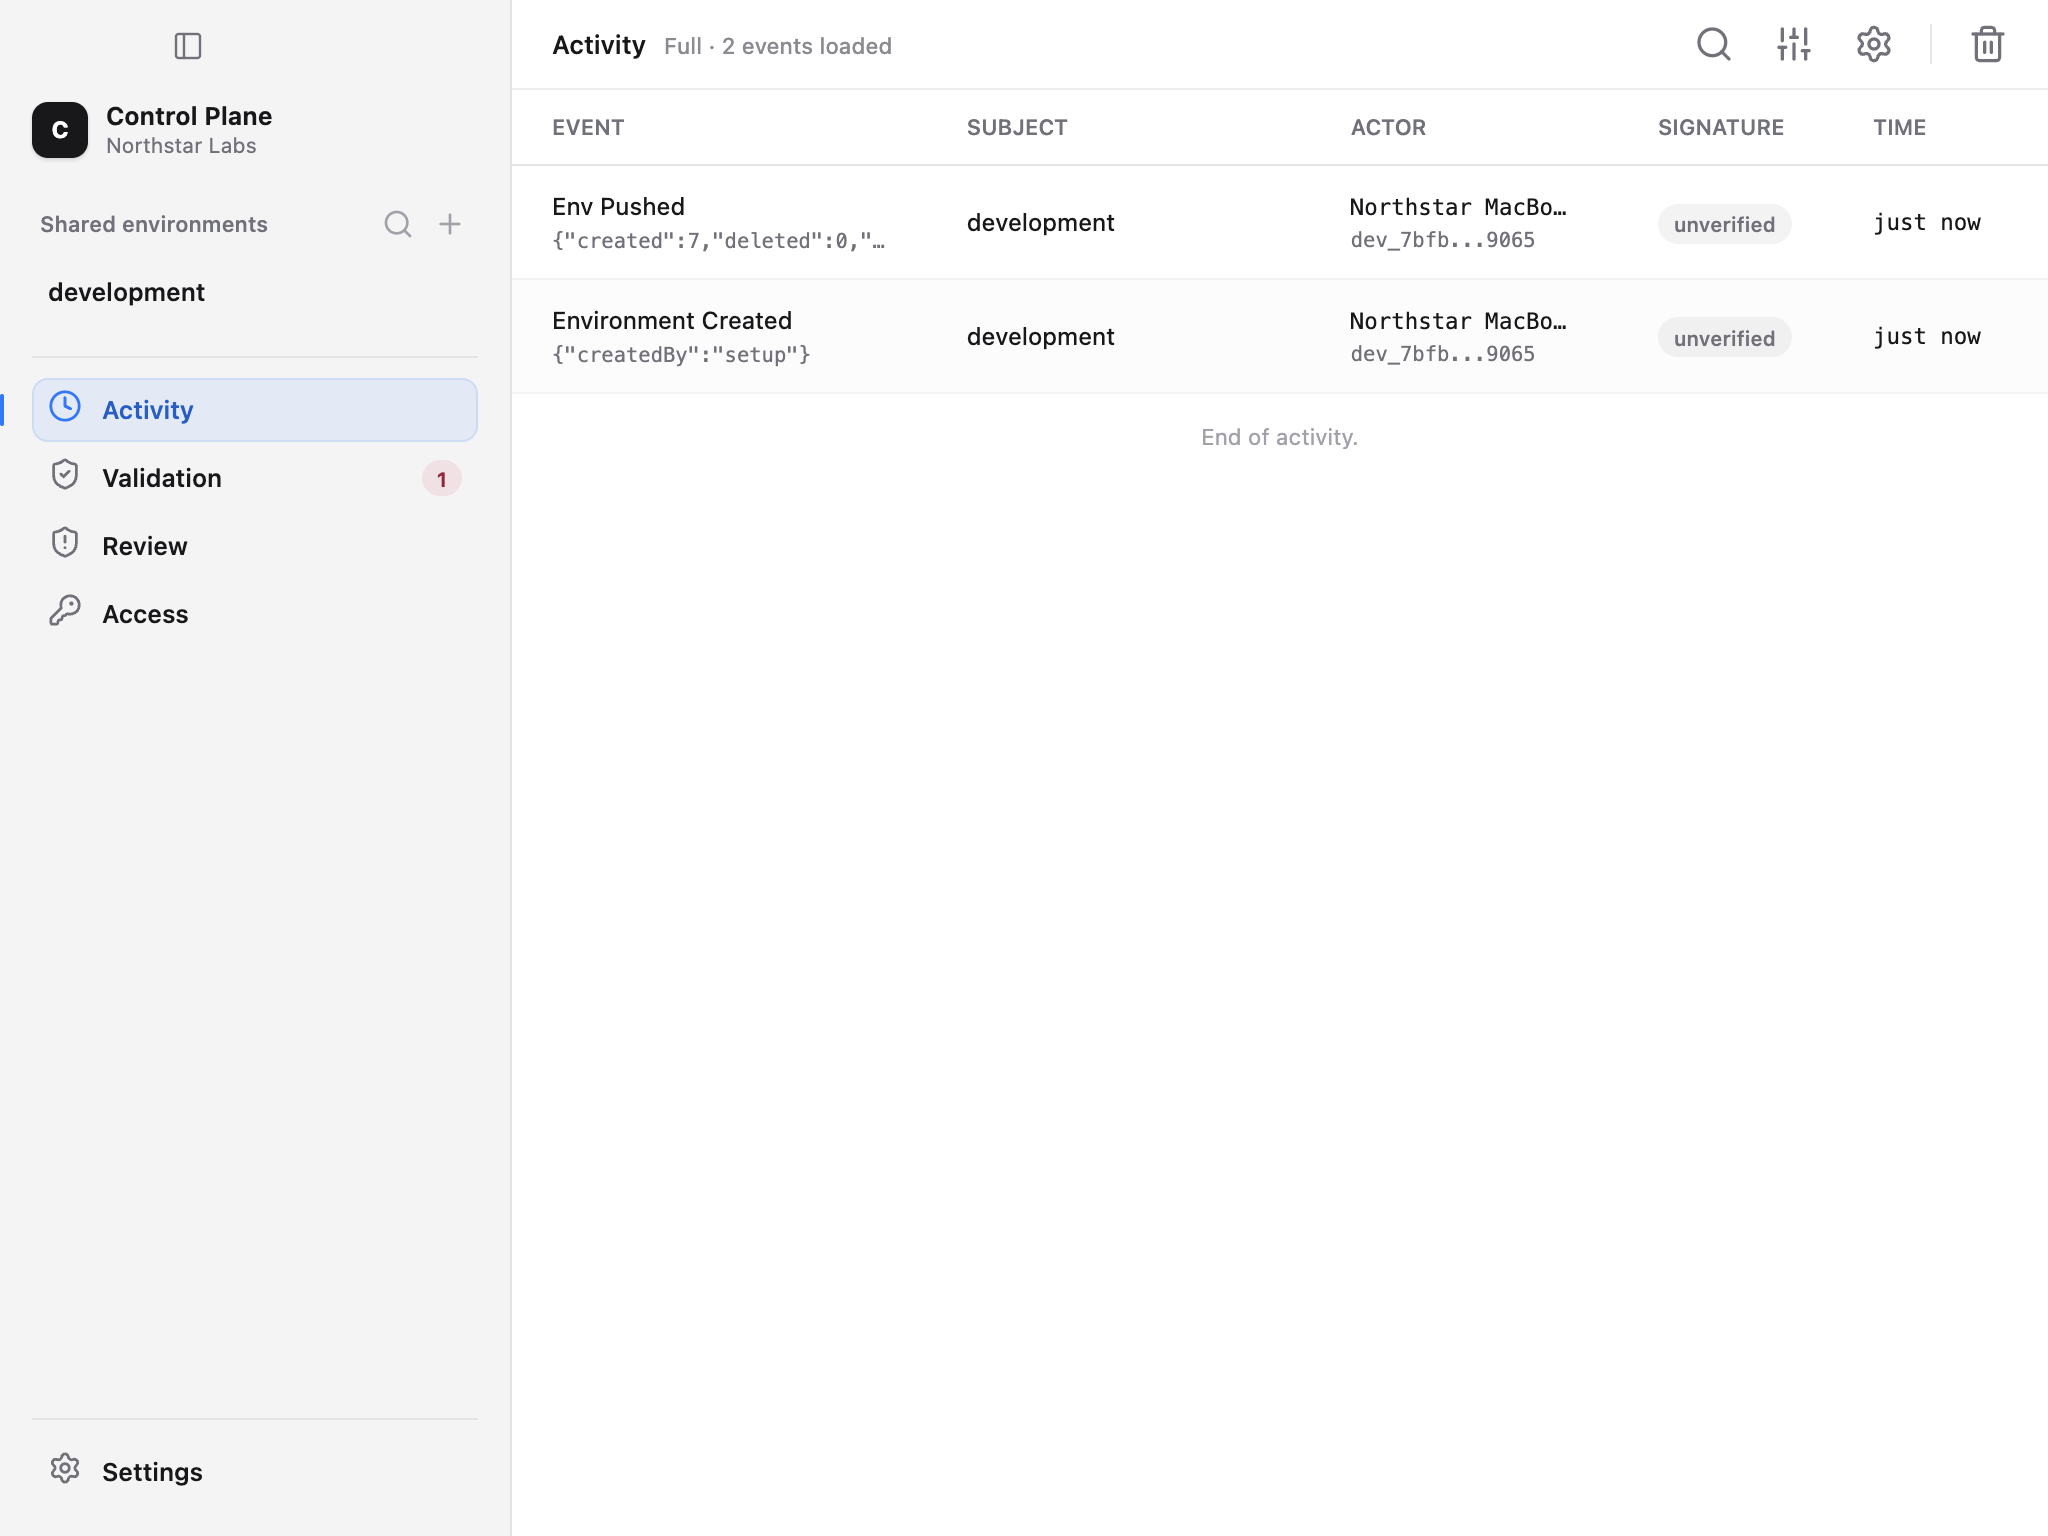Click just now time in Environment Created row
The height and width of the screenshot is (1536, 2048).
pyautogui.click(x=1927, y=336)
